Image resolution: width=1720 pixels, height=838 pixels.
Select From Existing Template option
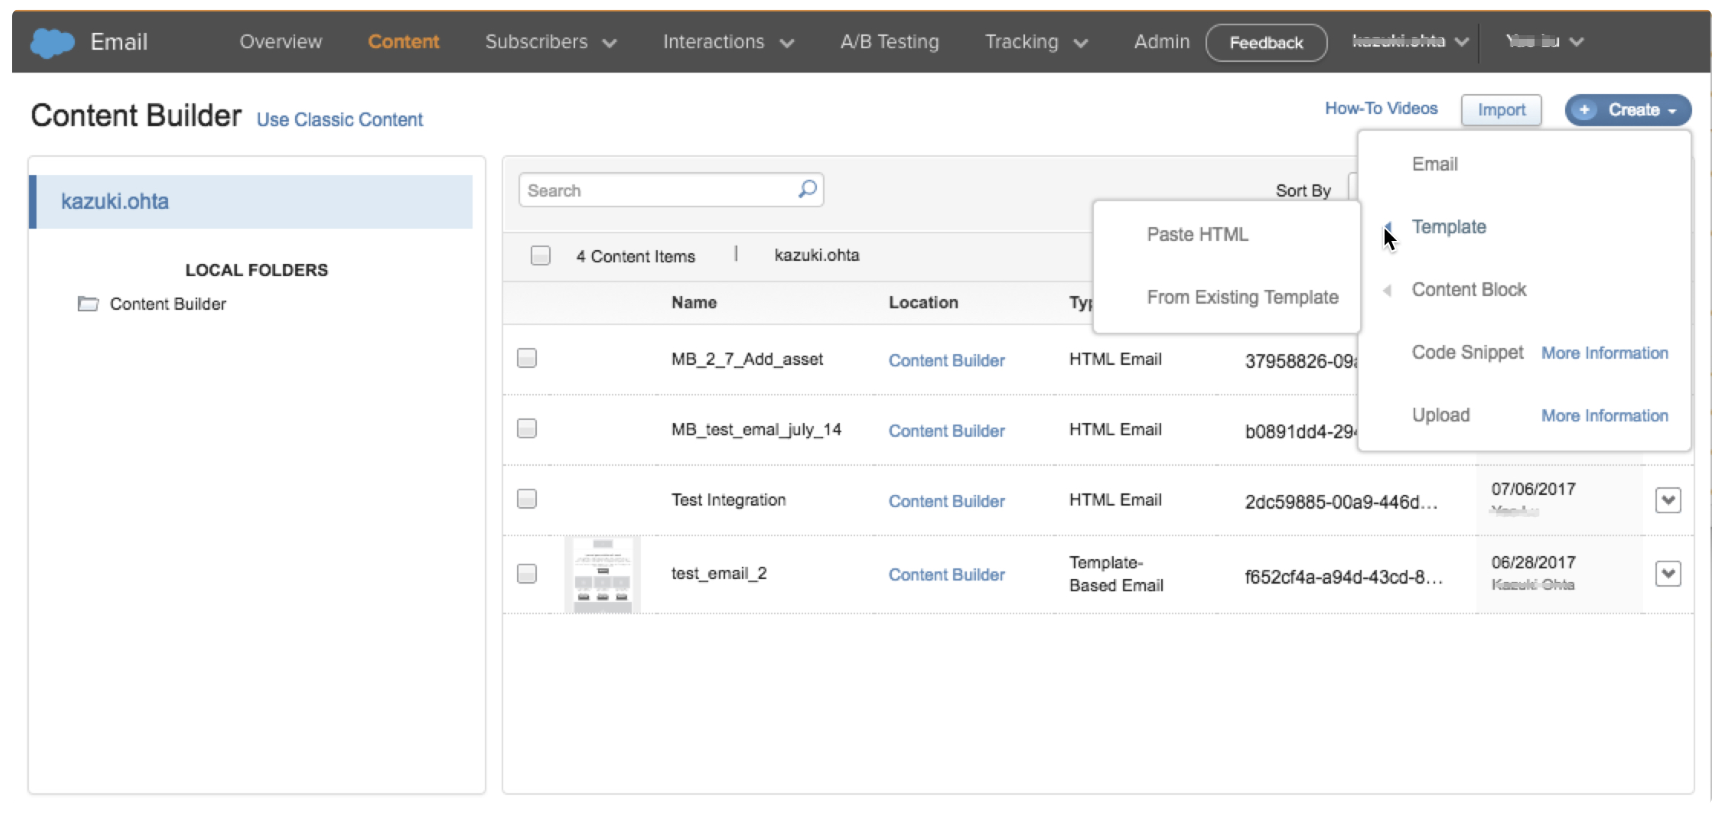click(x=1242, y=297)
